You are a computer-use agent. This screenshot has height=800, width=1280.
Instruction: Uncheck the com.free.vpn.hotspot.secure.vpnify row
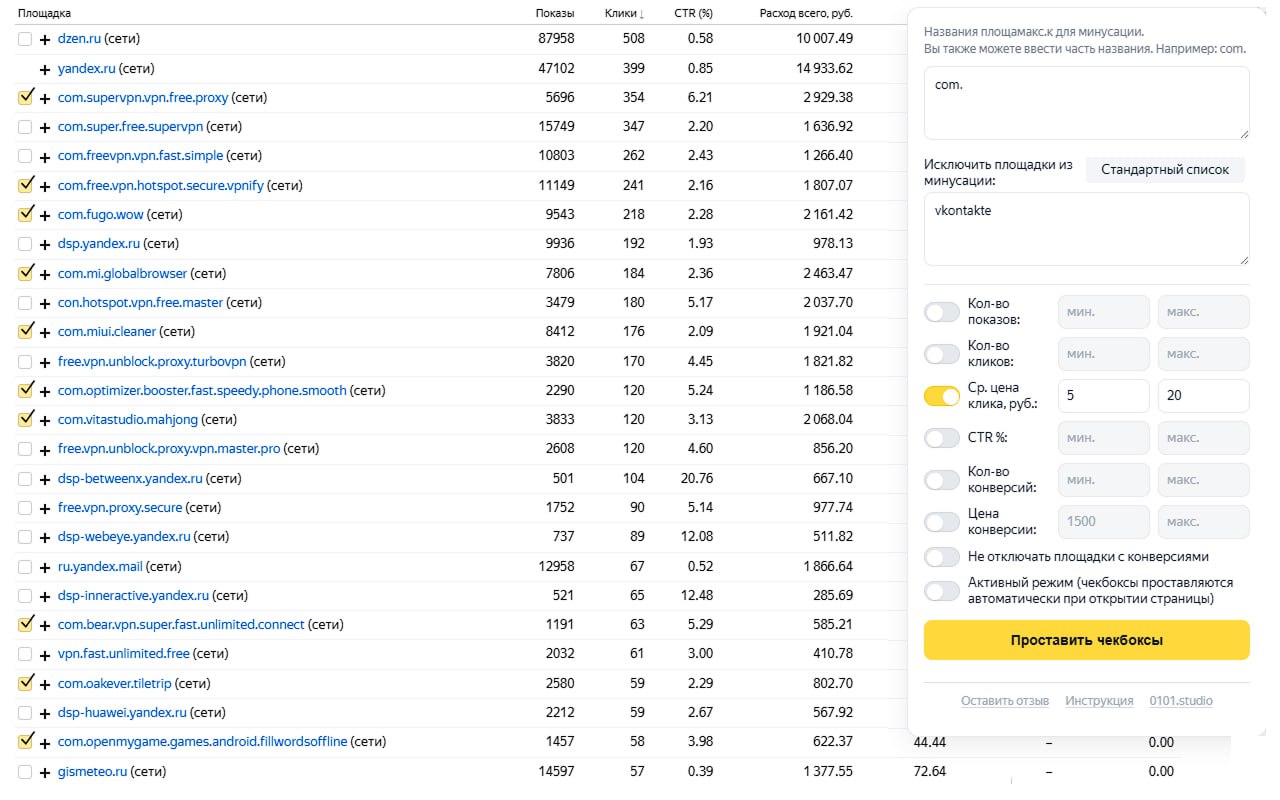coord(25,185)
